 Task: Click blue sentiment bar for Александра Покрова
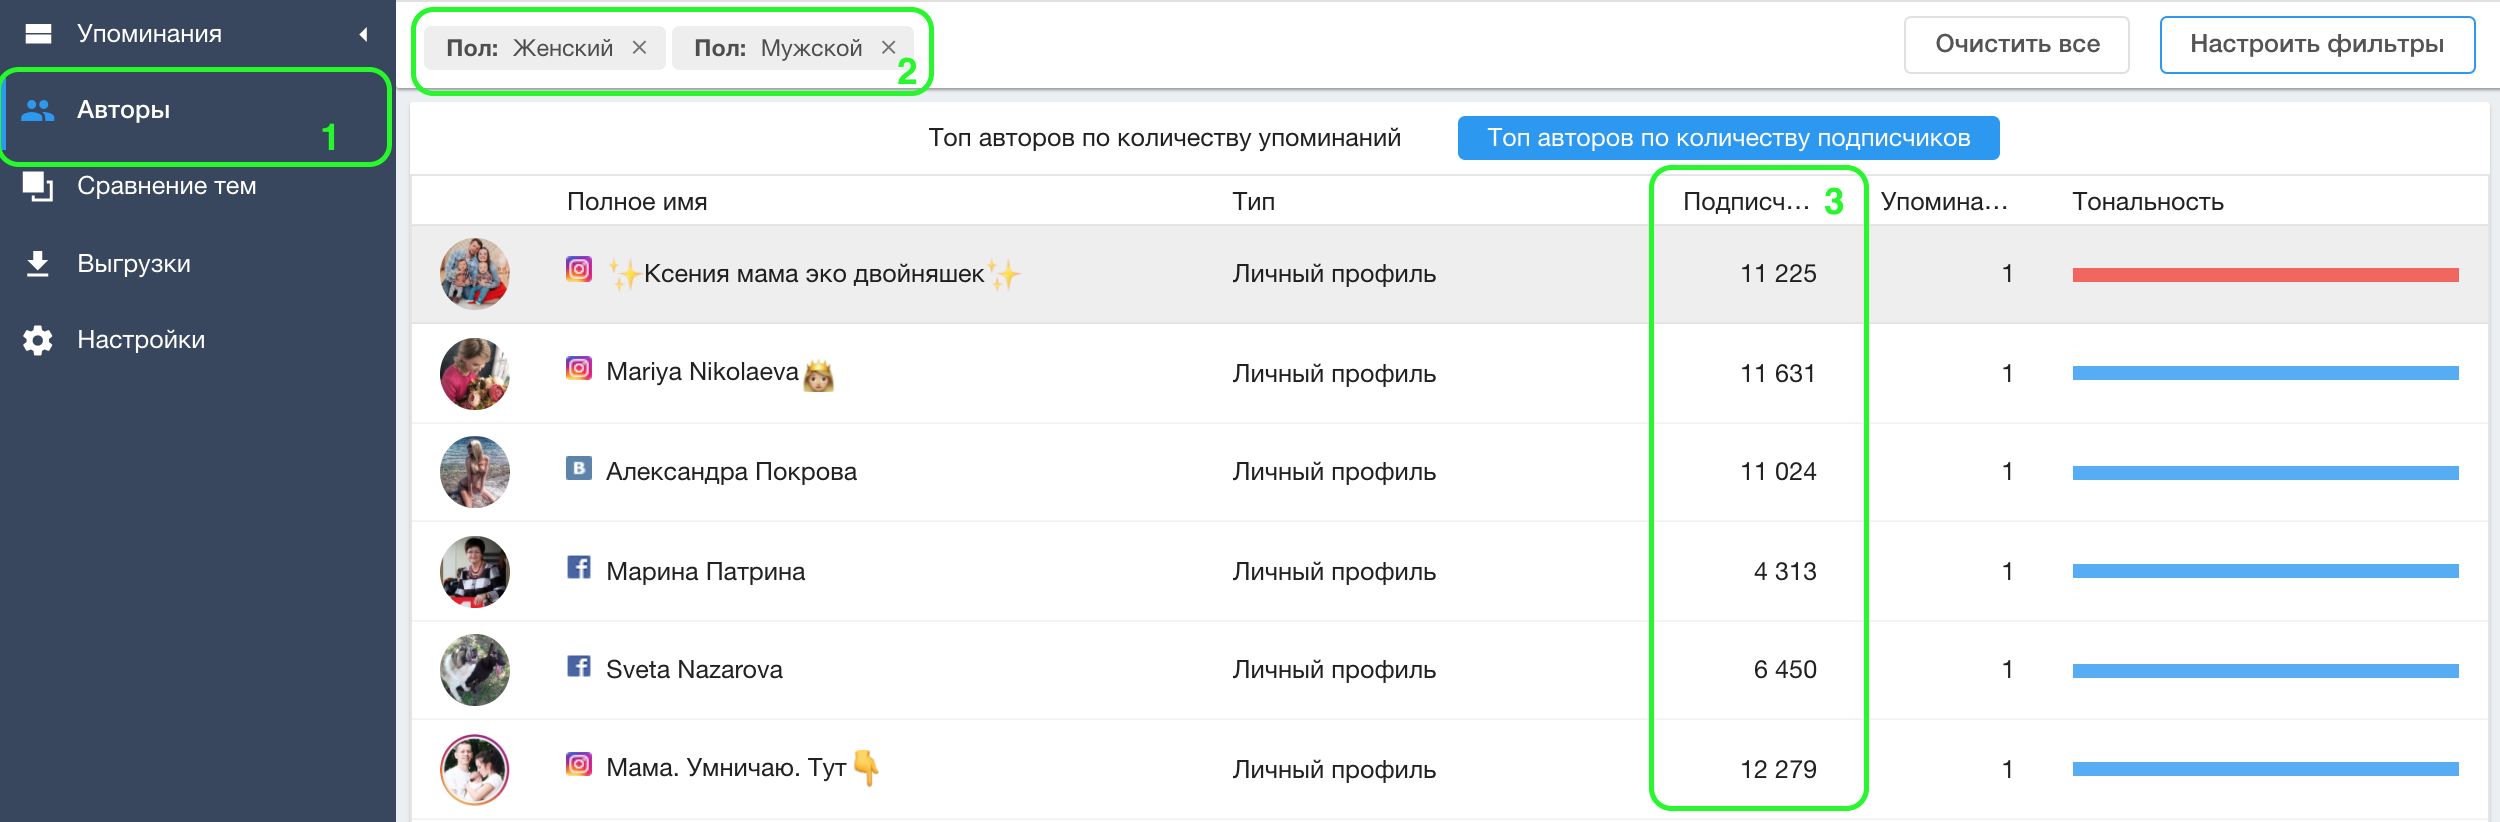click(2265, 473)
